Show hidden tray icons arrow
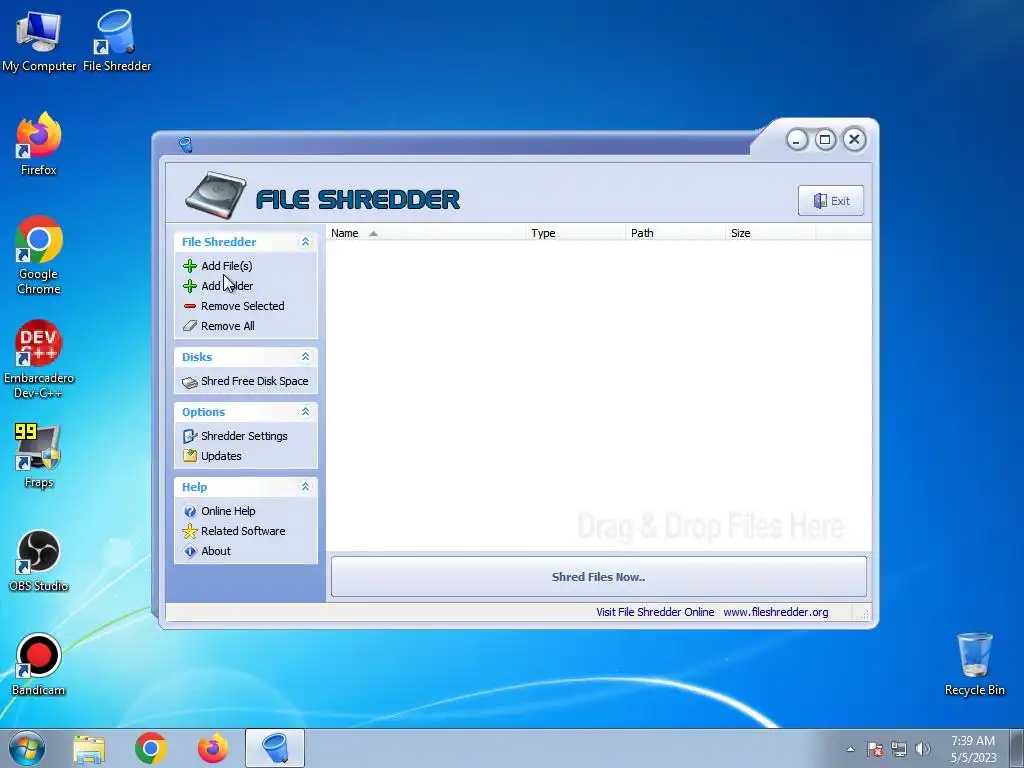This screenshot has width=1024, height=768. point(850,749)
